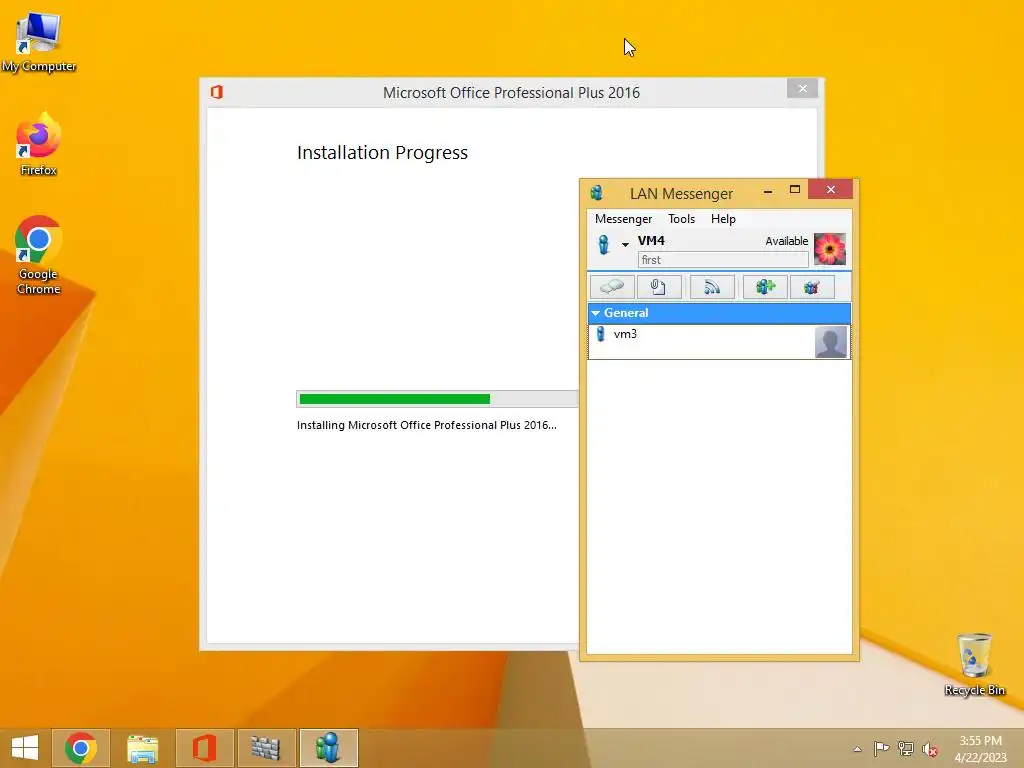Screen dimensions: 1024x768
Task: Open the Firefox desktop shortcut
Action: (x=39, y=144)
